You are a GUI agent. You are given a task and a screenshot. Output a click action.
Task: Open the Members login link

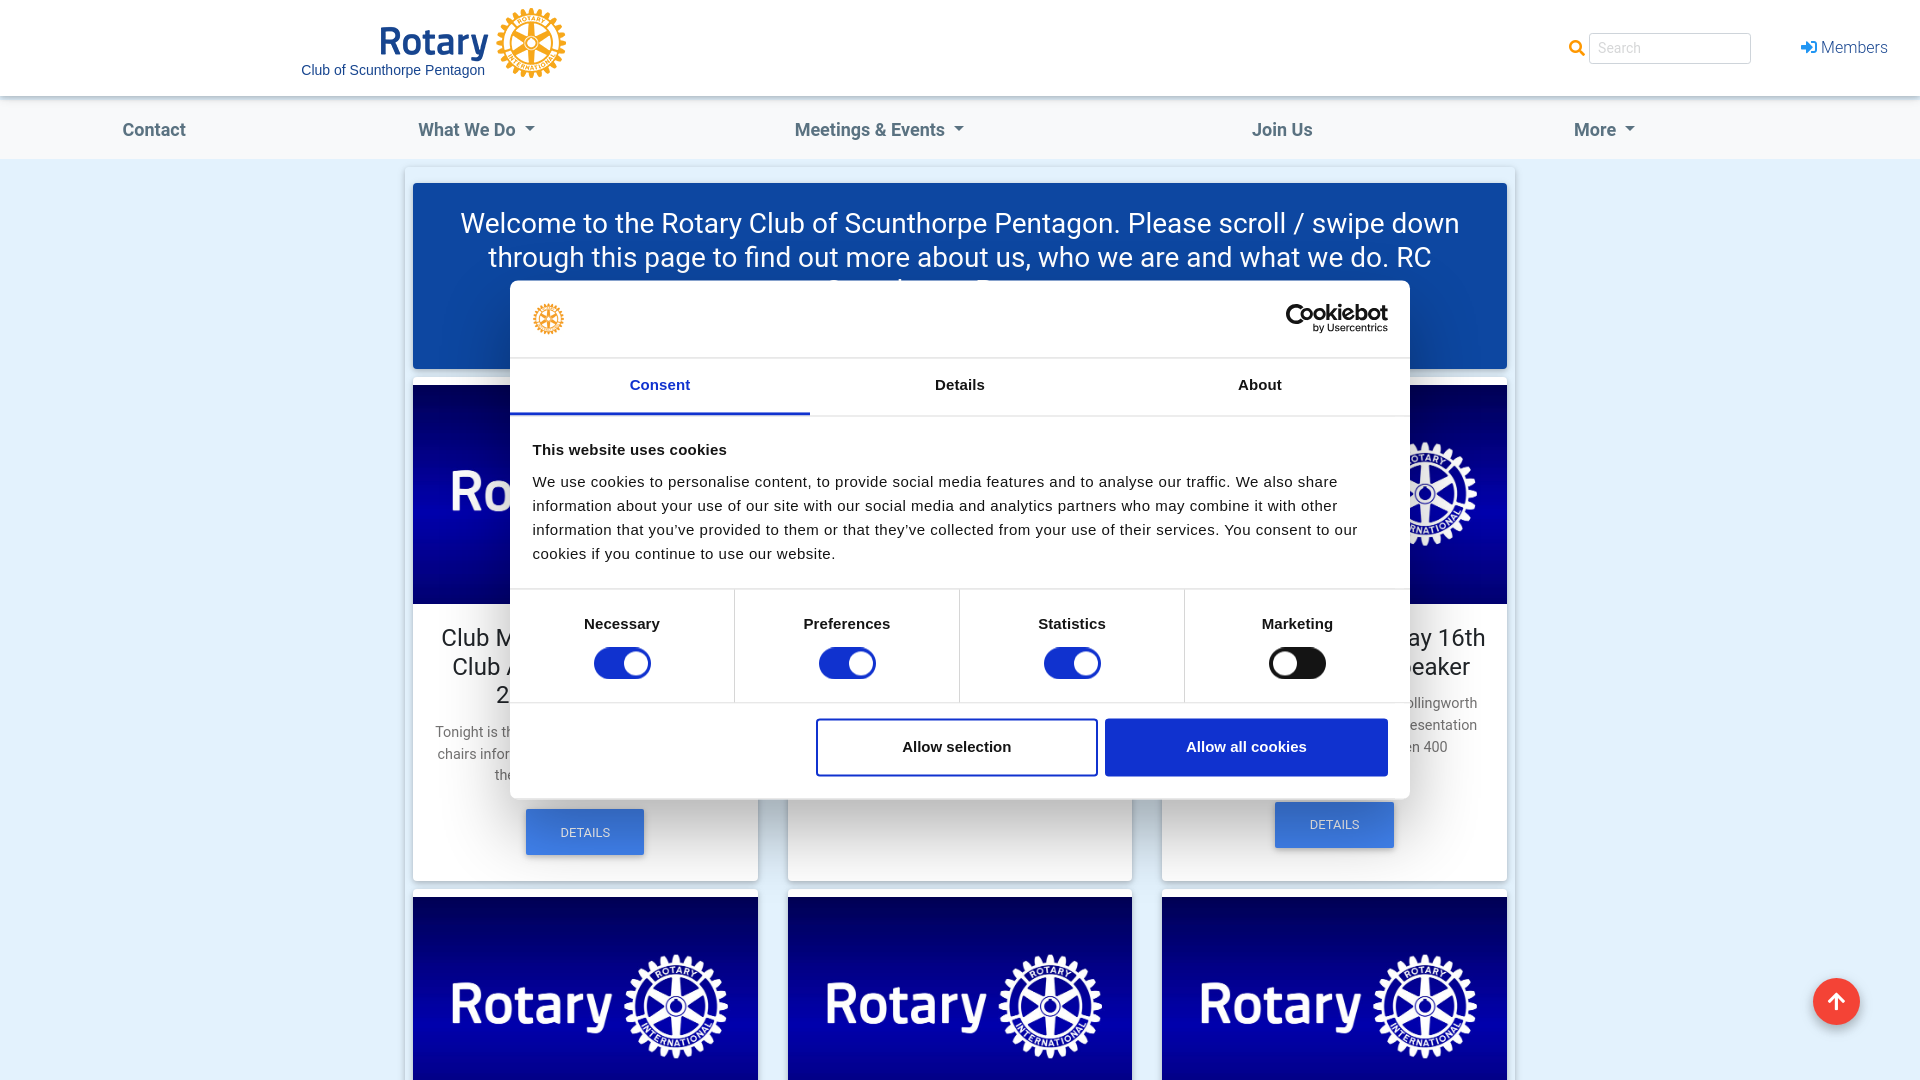pos(1844,48)
